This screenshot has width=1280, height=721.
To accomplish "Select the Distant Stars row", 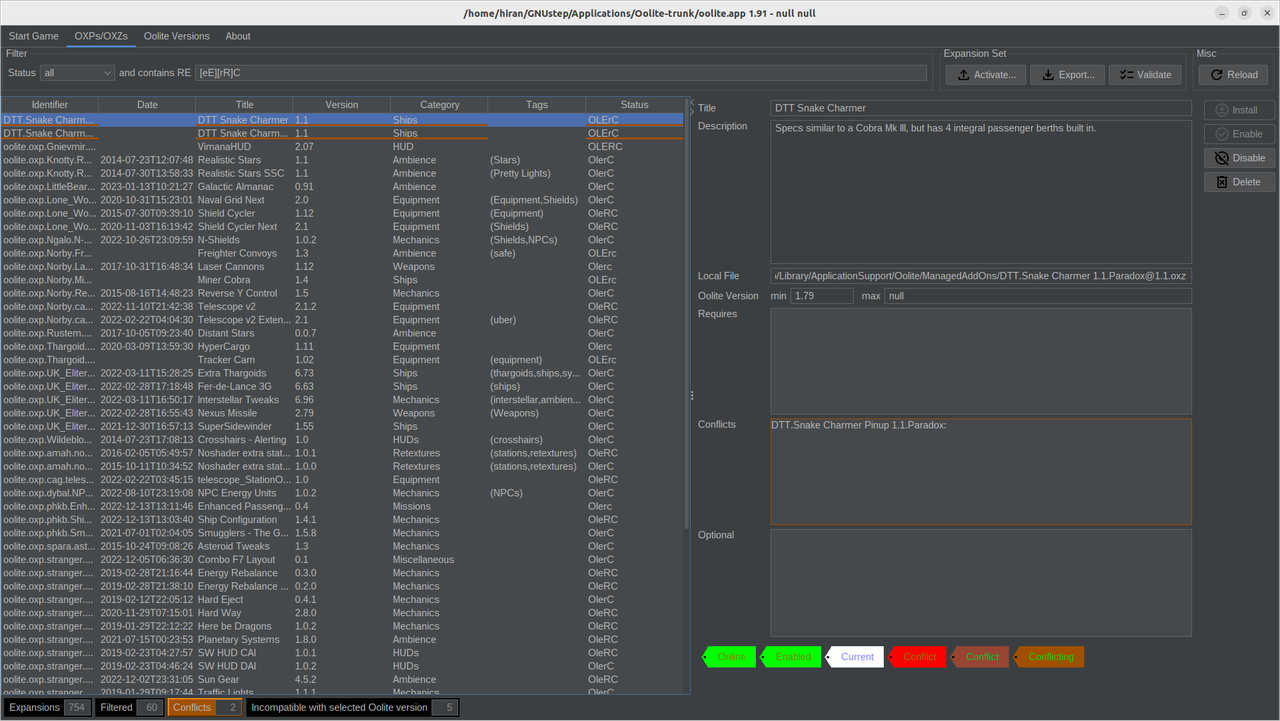I will [x=342, y=333].
